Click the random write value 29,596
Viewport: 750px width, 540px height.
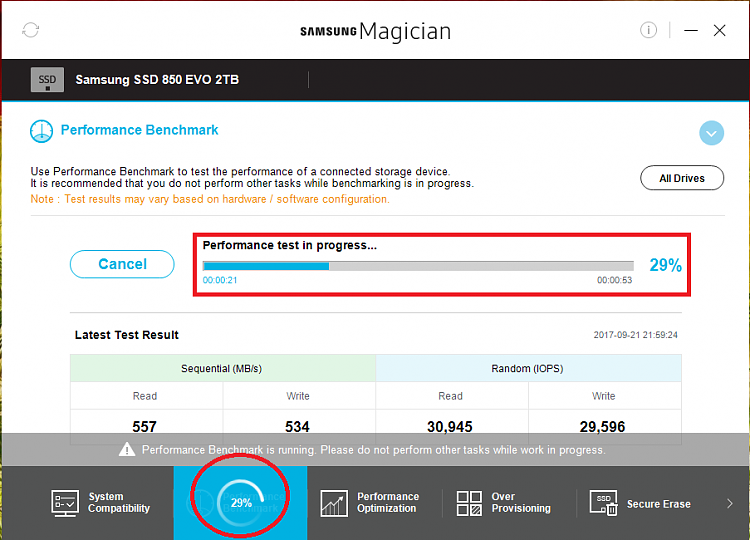point(602,426)
